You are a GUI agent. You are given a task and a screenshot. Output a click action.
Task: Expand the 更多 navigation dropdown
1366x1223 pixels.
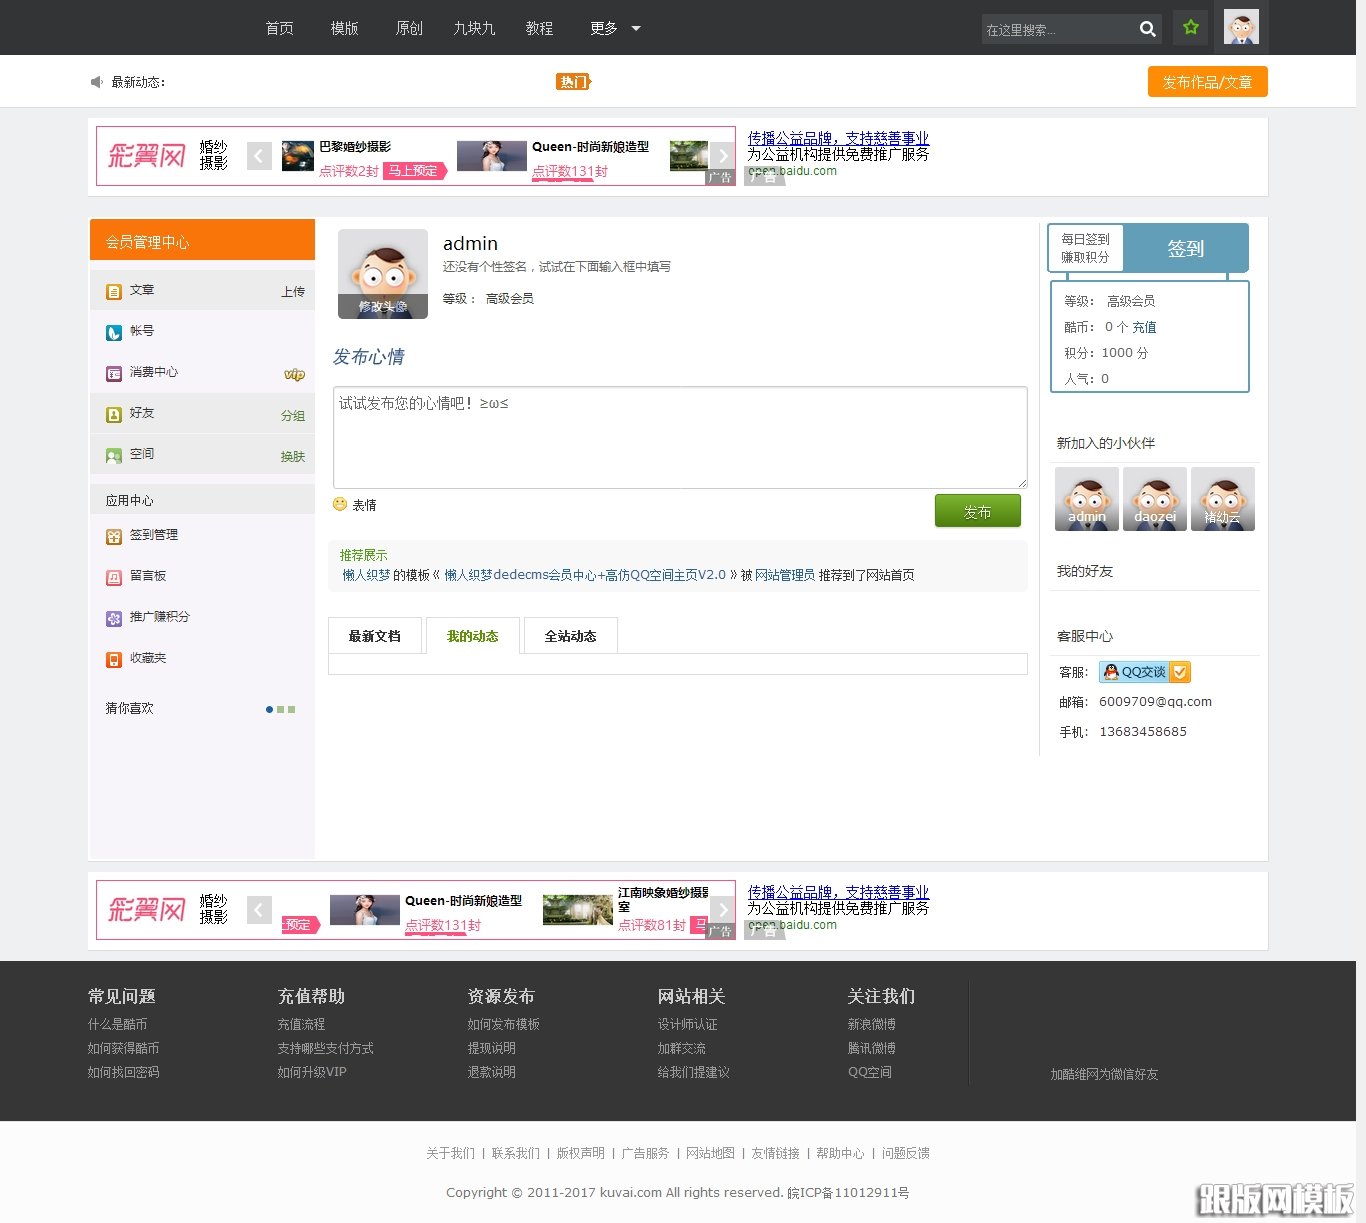(x=614, y=28)
